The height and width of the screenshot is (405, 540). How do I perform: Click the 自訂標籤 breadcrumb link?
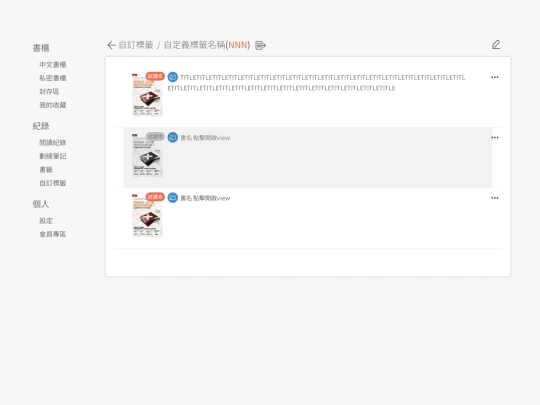[136, 45]
